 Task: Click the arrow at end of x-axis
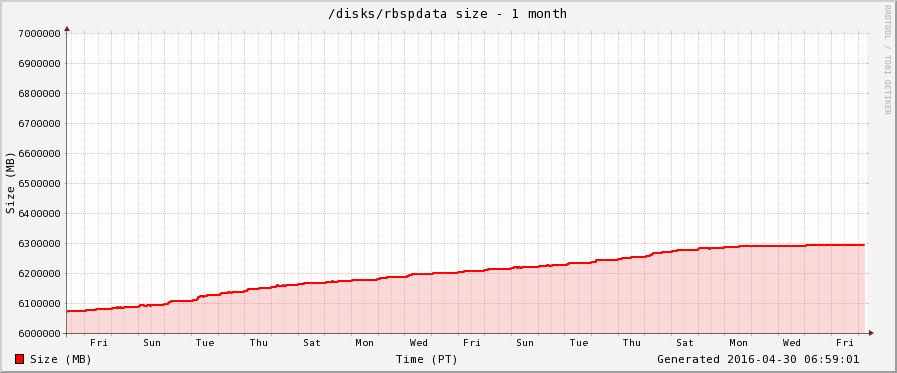871,333
